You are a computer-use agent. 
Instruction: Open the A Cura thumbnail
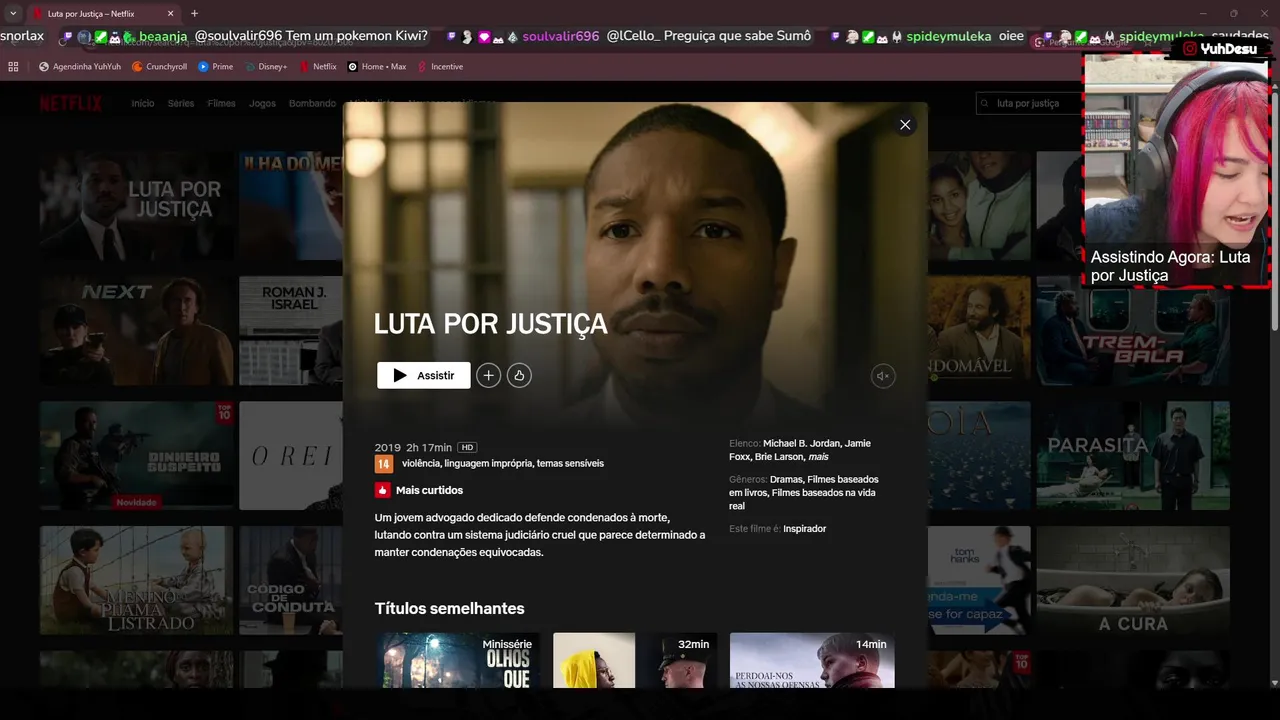(1133, 580)
